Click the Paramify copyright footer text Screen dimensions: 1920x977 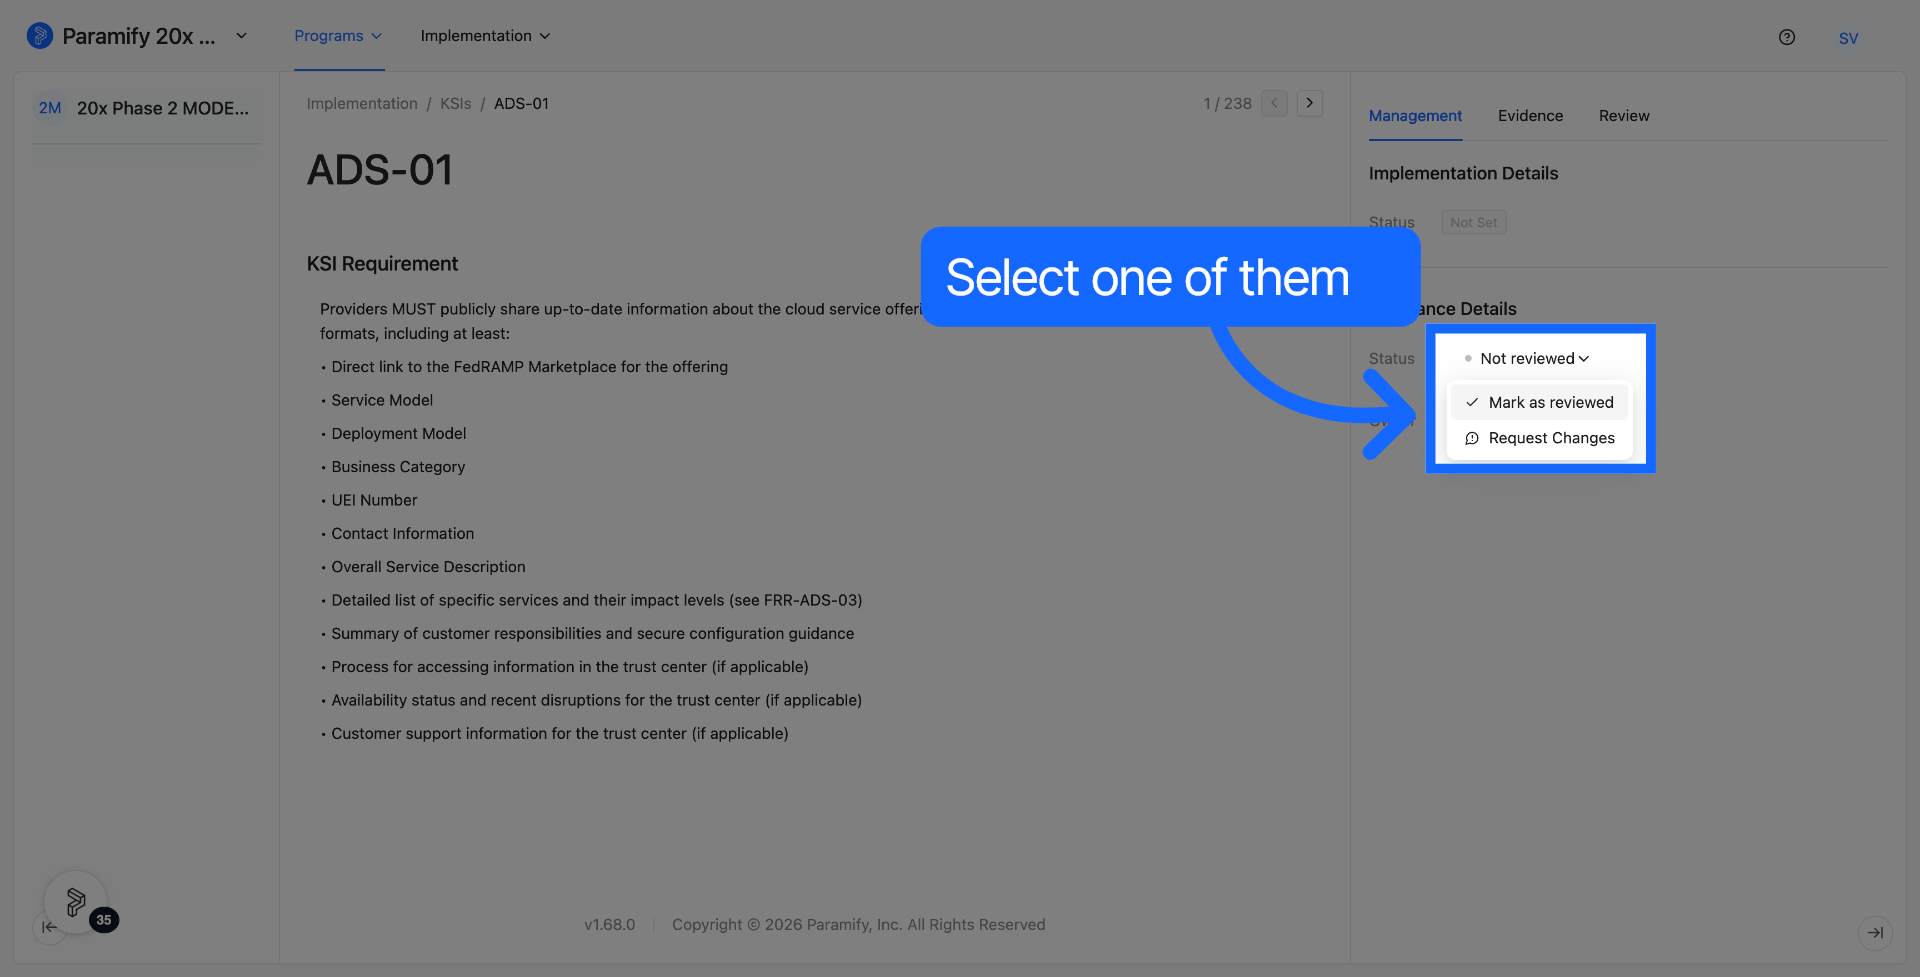pyautogui.click(x=859, y=925)
